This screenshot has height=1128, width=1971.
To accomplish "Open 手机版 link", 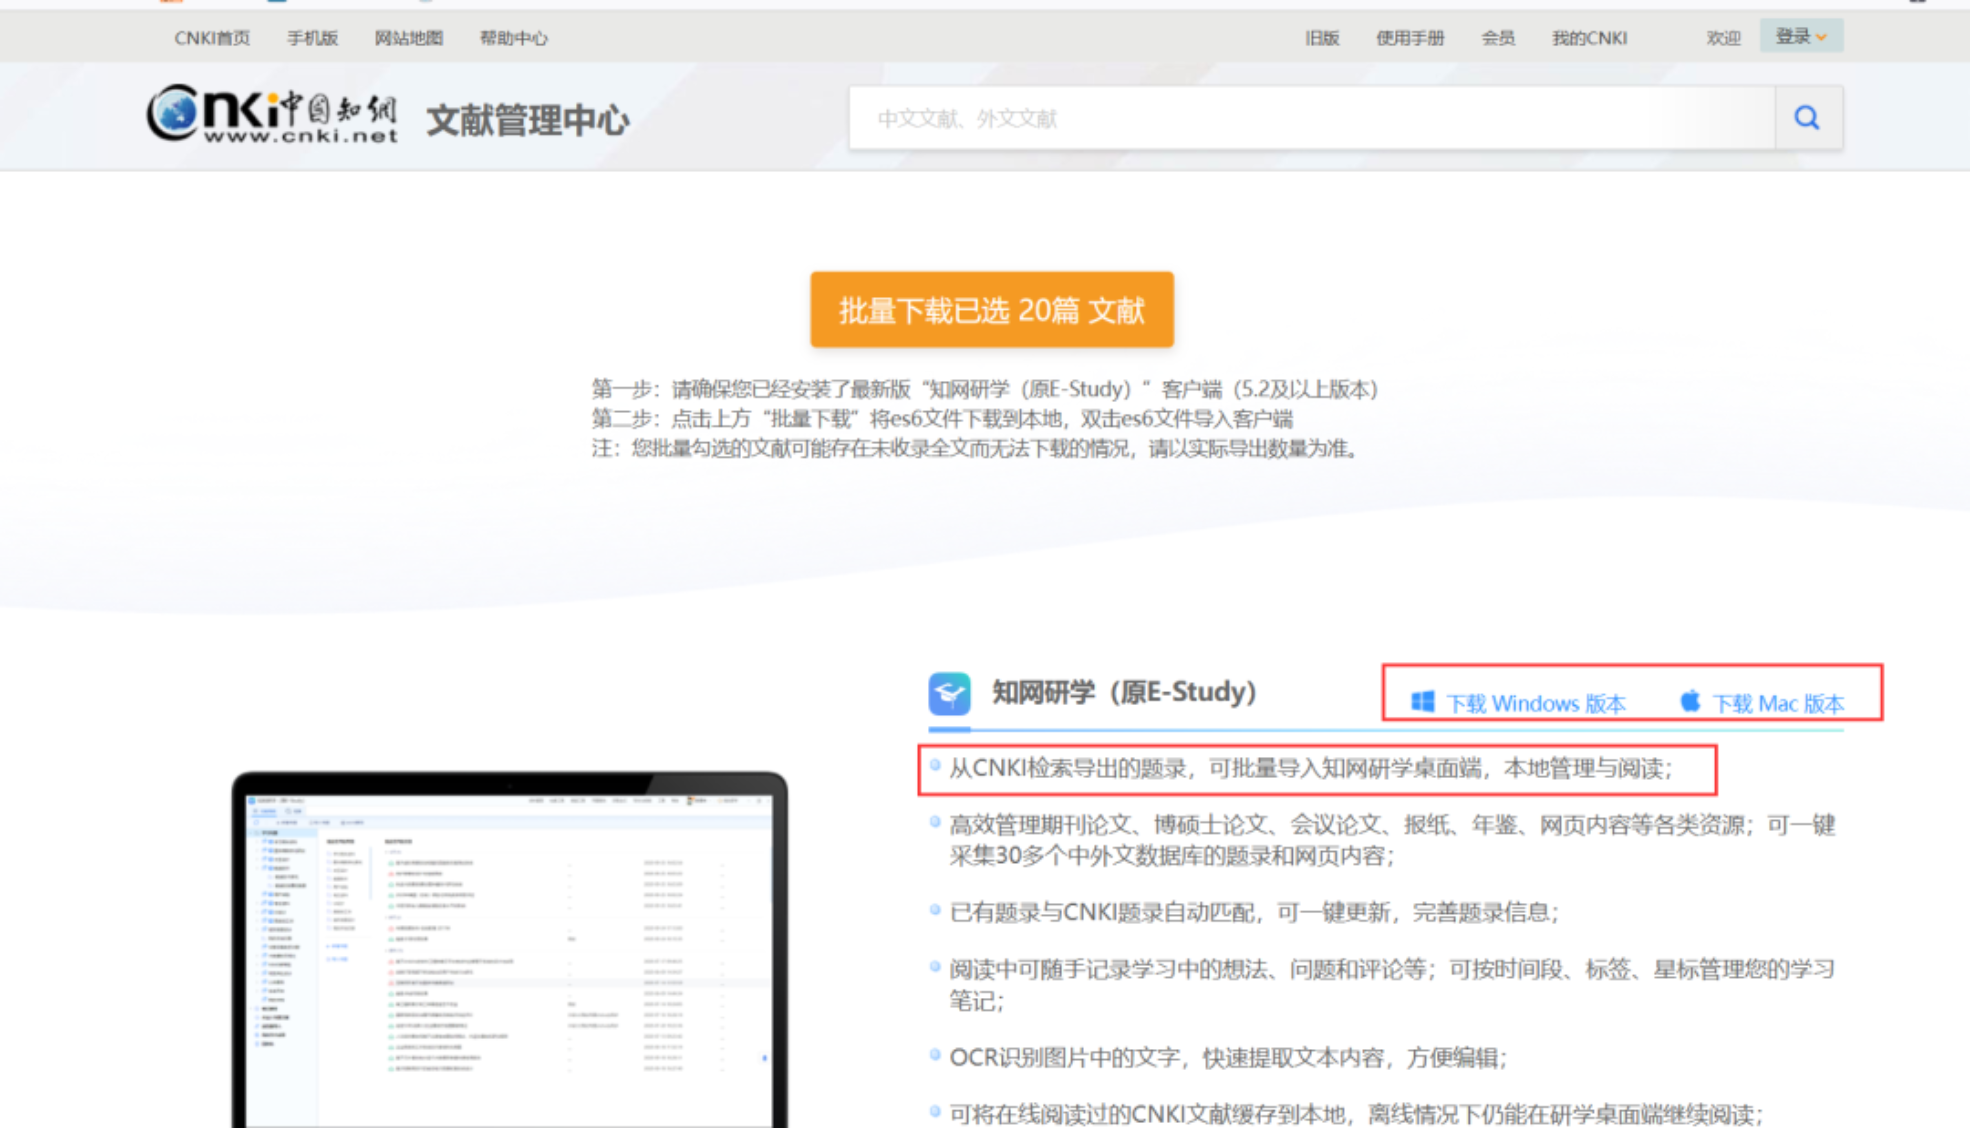I will point(313,38).
